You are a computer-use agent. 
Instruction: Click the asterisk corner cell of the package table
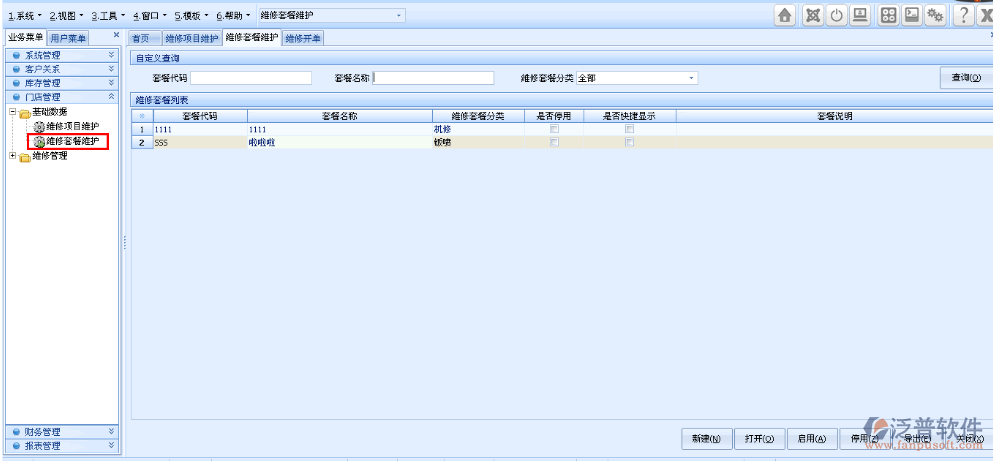click(142, 116)
